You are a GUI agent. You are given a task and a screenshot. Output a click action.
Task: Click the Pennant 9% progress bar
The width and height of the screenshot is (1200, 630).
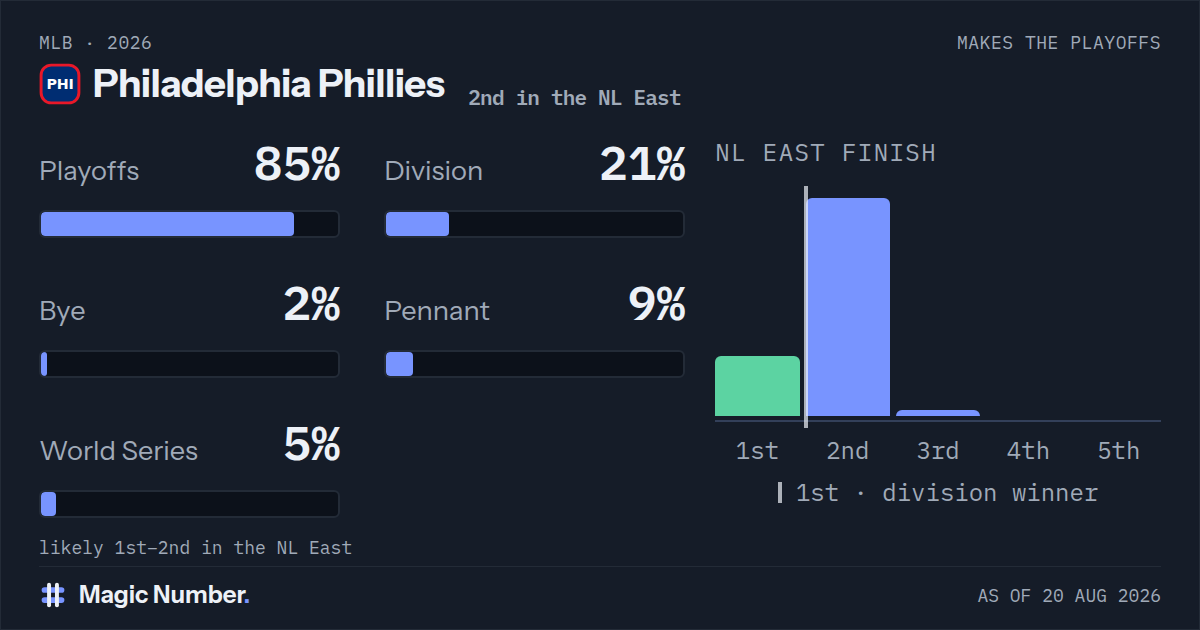click(x=535, y=364)
